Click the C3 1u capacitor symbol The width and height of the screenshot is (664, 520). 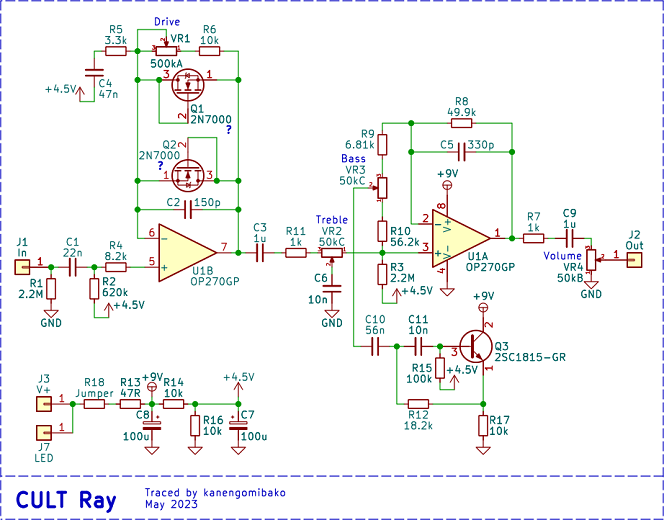point(260,253)
